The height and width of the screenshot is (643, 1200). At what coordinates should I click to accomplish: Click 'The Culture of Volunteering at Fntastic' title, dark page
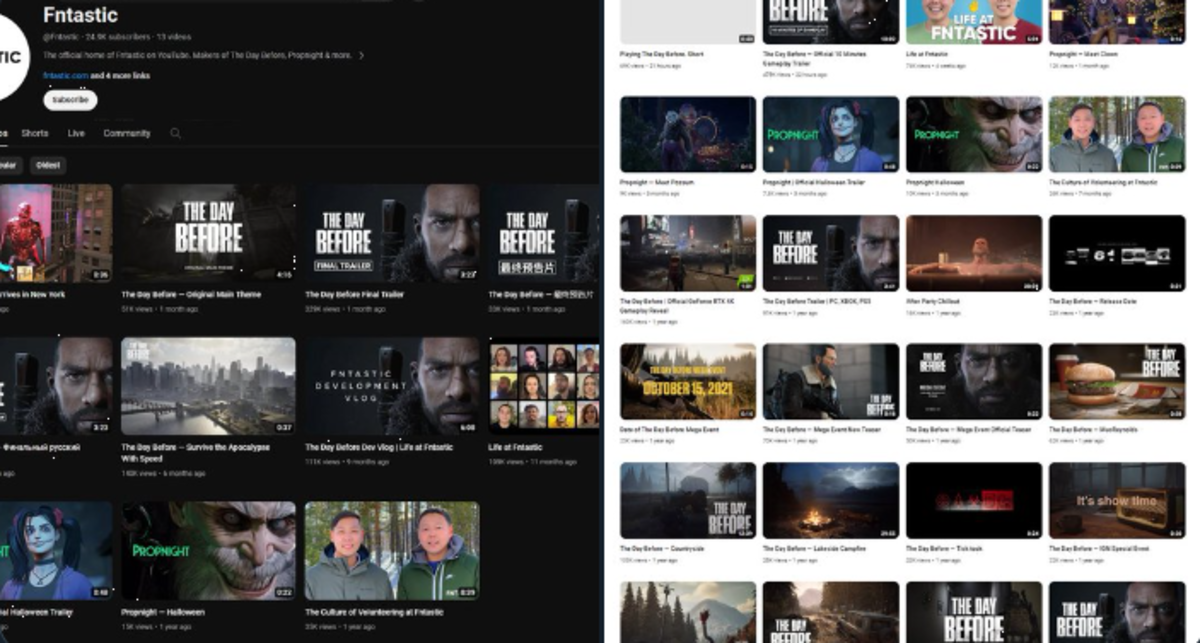point(375,612)
